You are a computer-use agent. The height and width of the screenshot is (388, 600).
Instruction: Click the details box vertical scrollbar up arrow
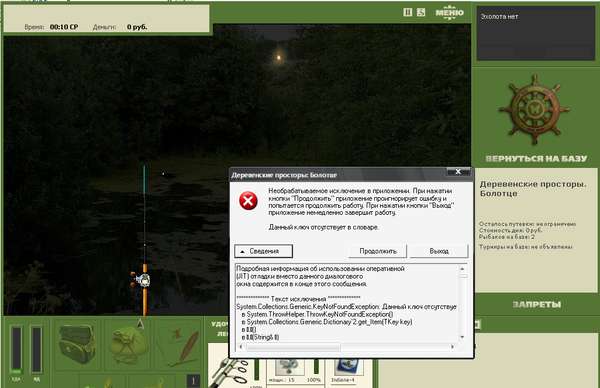point(462,269)
